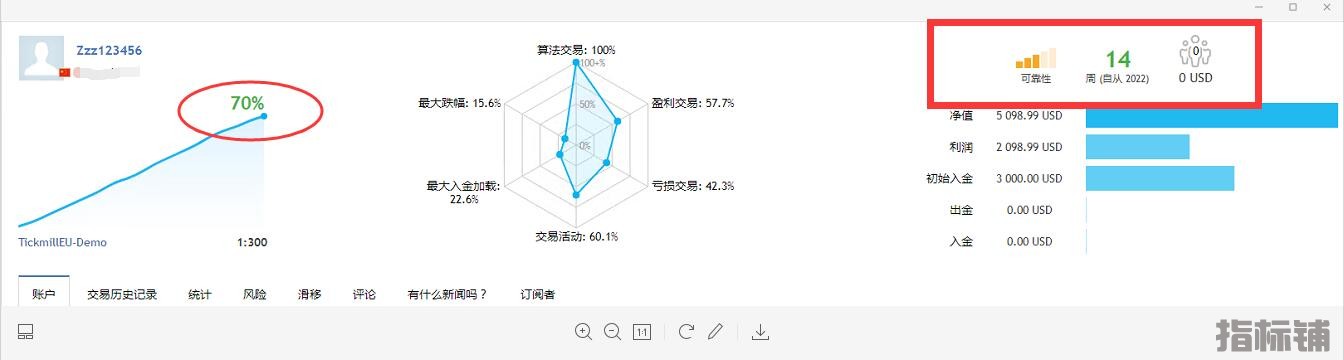Click the subscribers people icon
Image resolution: width=1344 pixels, height=360 pixels.
click(x=1194, y=52)
